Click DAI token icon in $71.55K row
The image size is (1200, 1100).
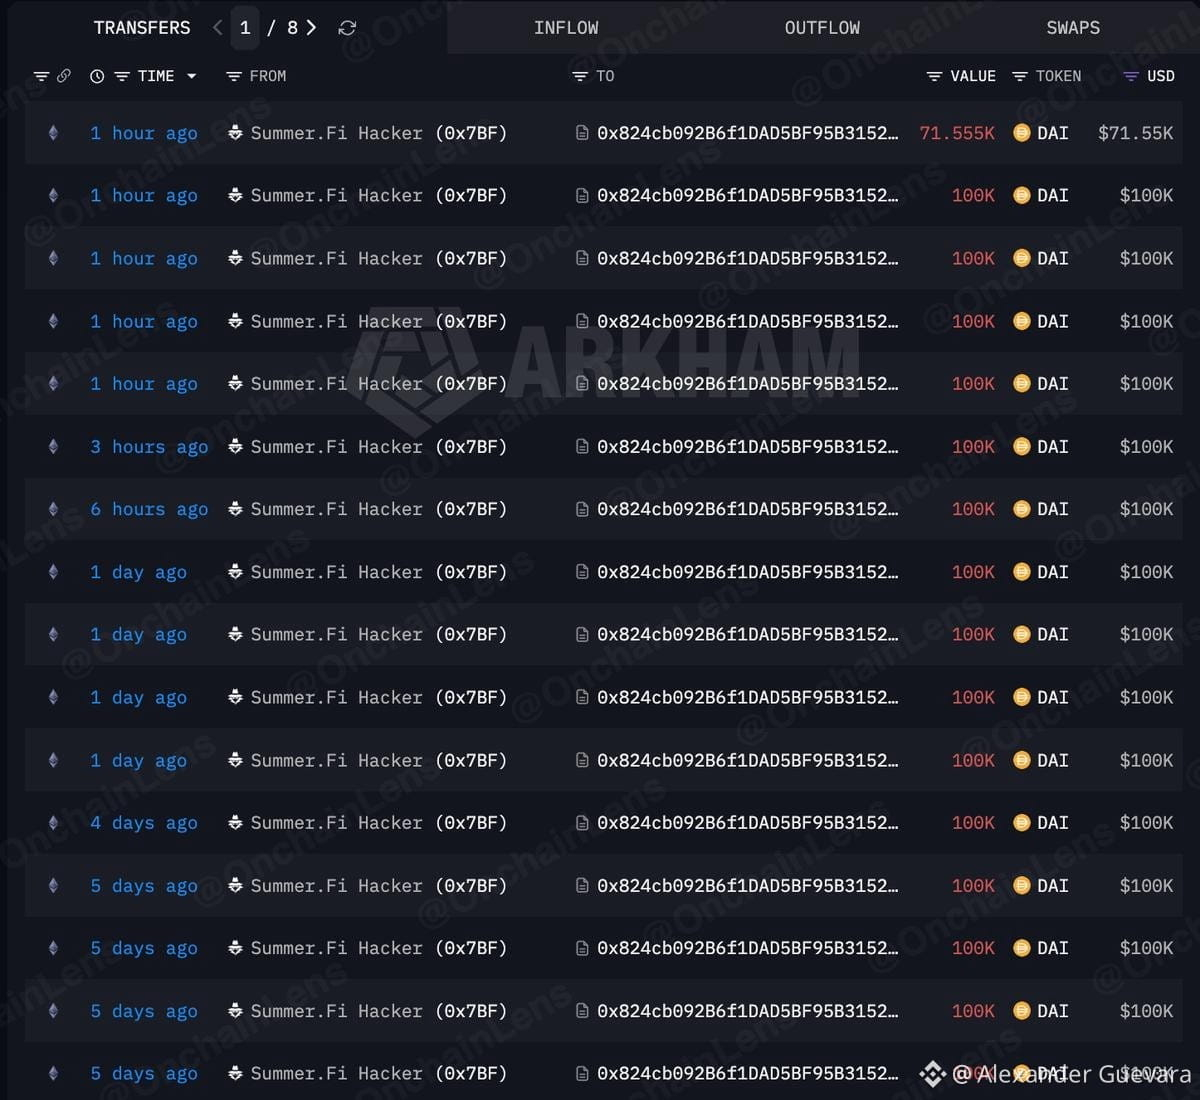click(1022, 133)
